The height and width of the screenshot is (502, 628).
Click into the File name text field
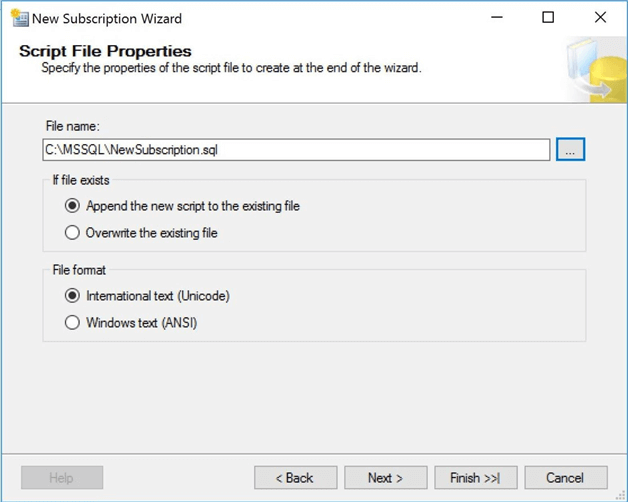[296, 149]
